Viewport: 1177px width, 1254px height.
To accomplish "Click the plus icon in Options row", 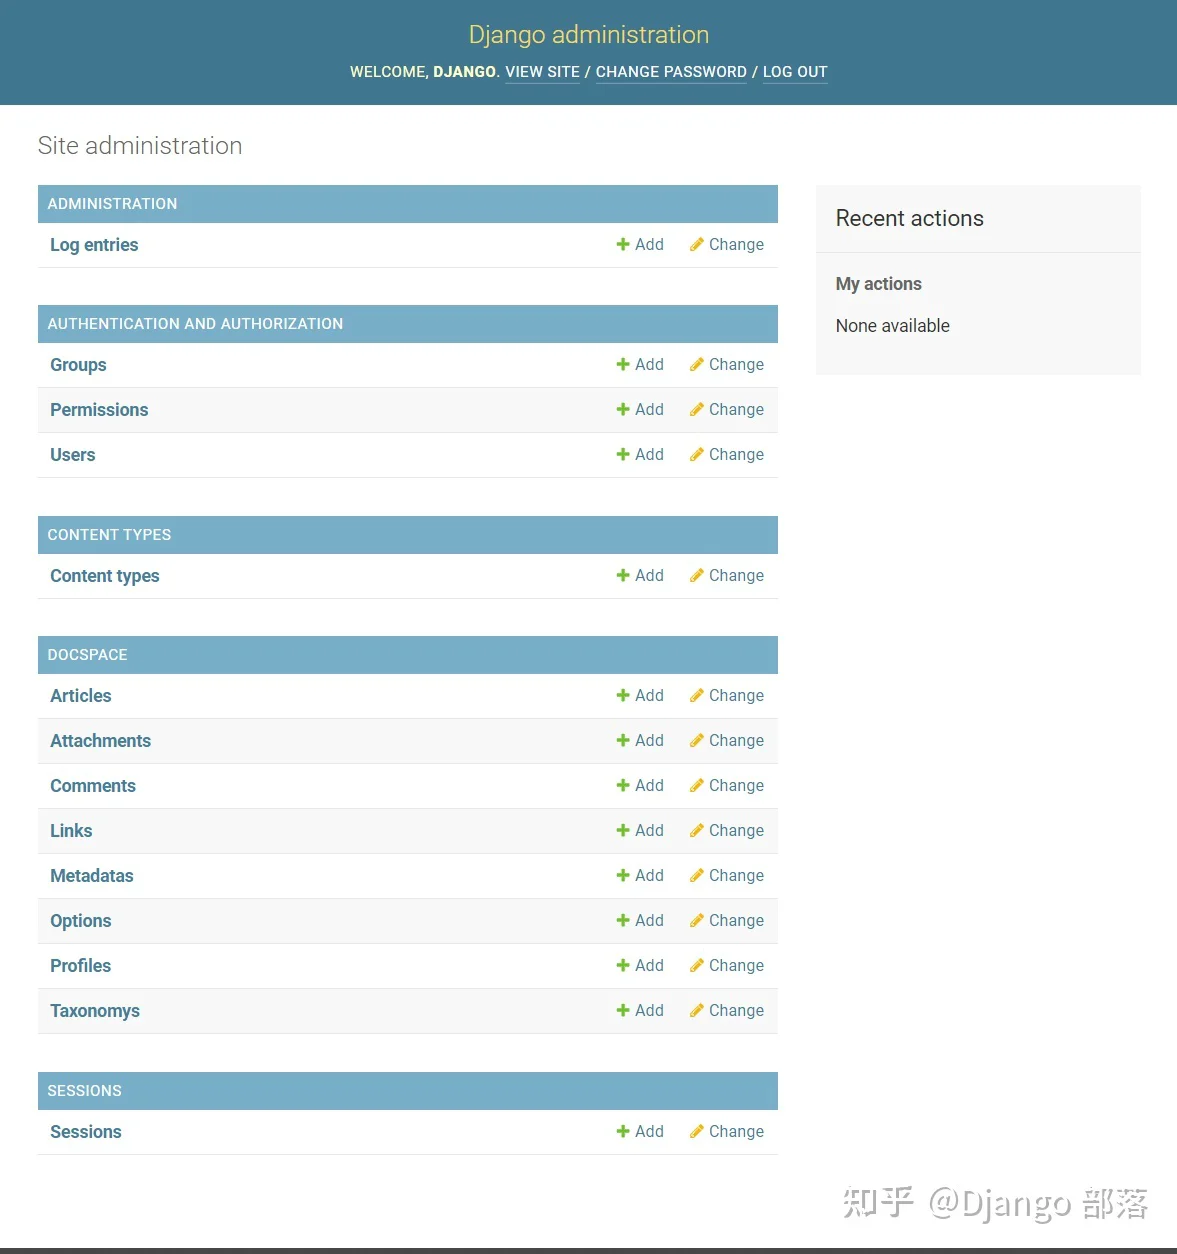I will (623, 920).
